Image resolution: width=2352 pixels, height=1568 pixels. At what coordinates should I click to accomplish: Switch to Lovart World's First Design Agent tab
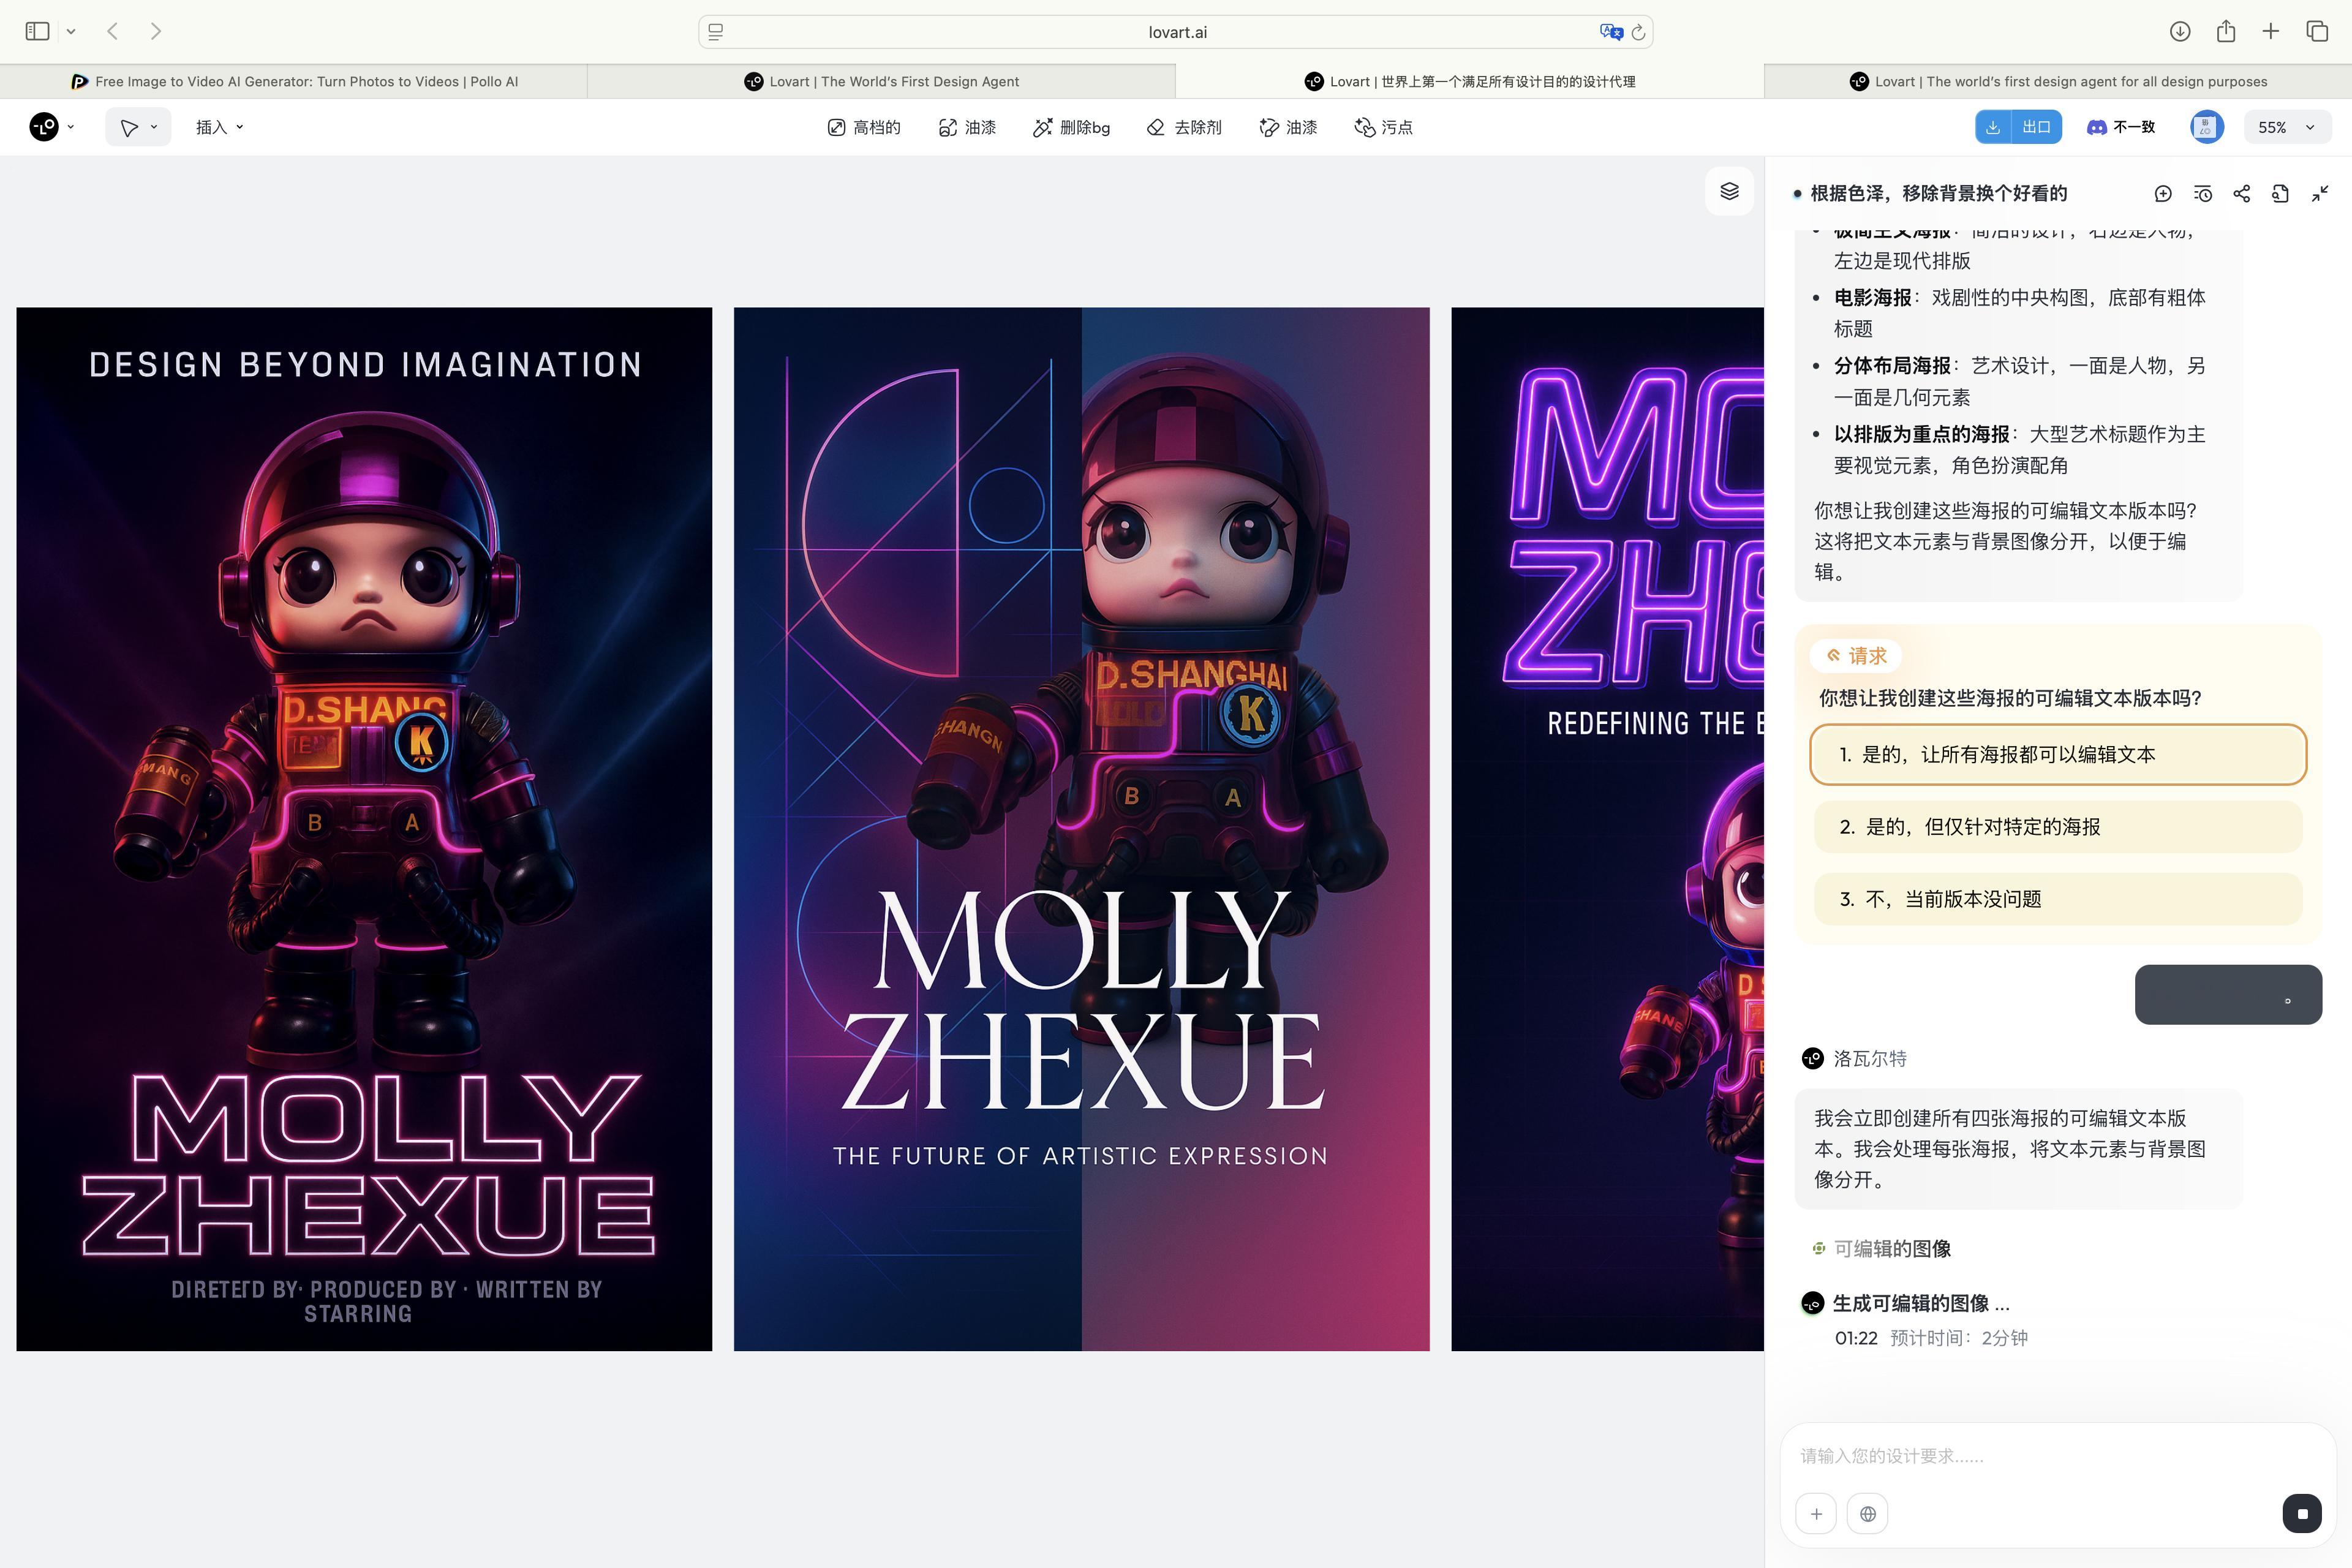point(881,81)
